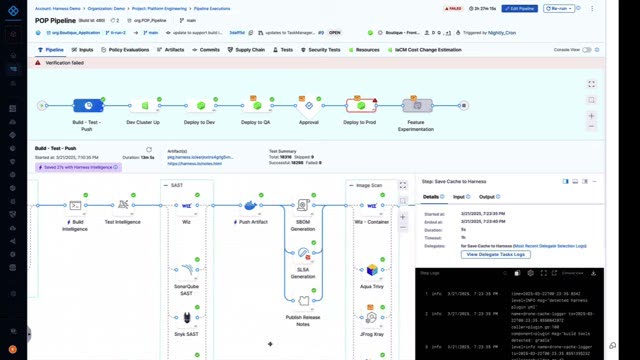Open IaCM Cost Change Estimation tab
Viewport: 640px width, 360px height.
tap(424, 50)
